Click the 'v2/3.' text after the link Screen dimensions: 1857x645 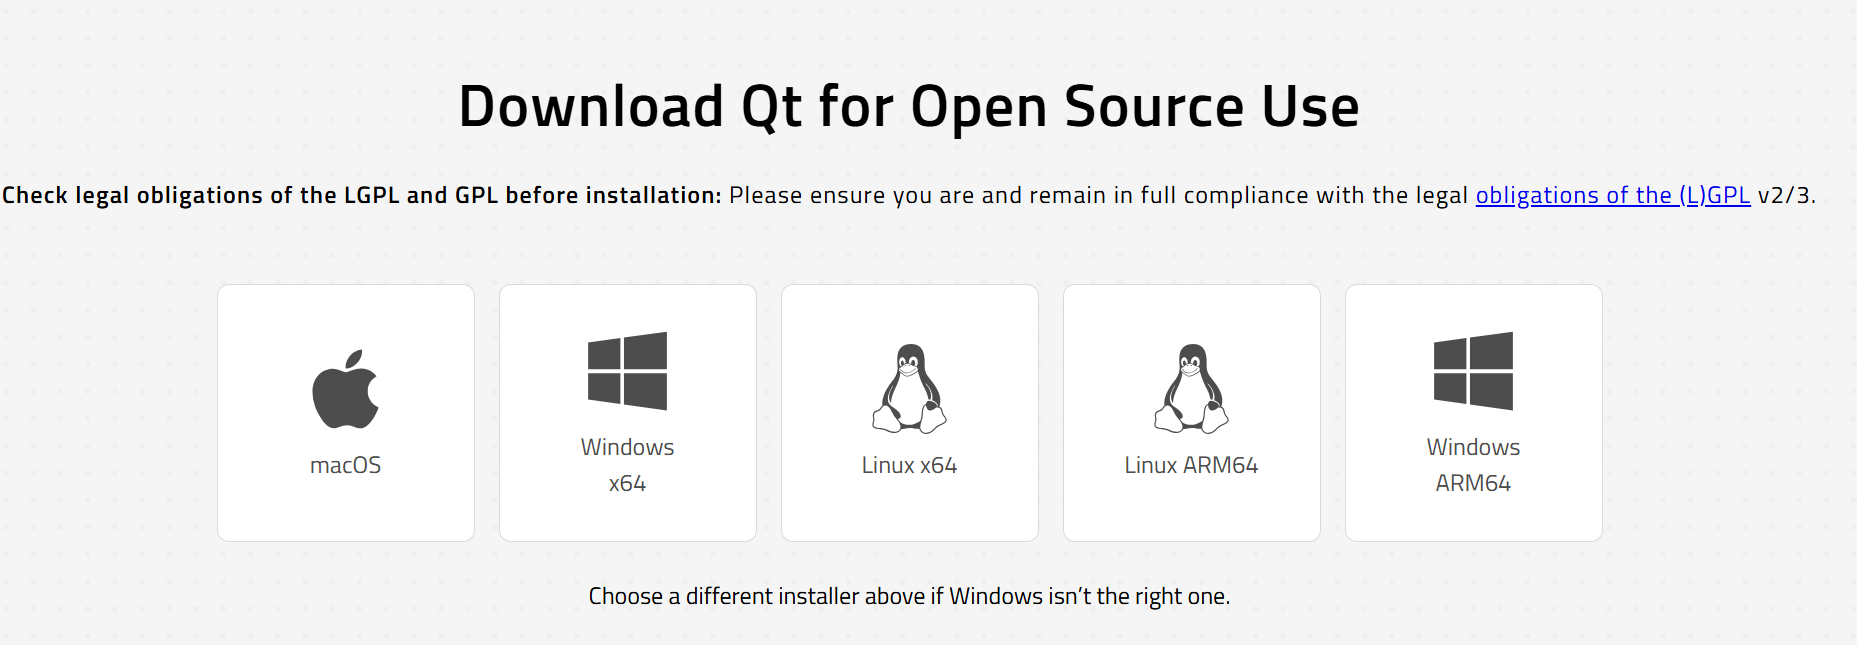tap(1786, 195)
